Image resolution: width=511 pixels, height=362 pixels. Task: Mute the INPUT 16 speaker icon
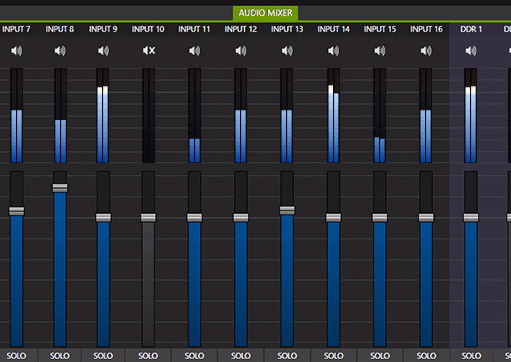tap(426, 51)
